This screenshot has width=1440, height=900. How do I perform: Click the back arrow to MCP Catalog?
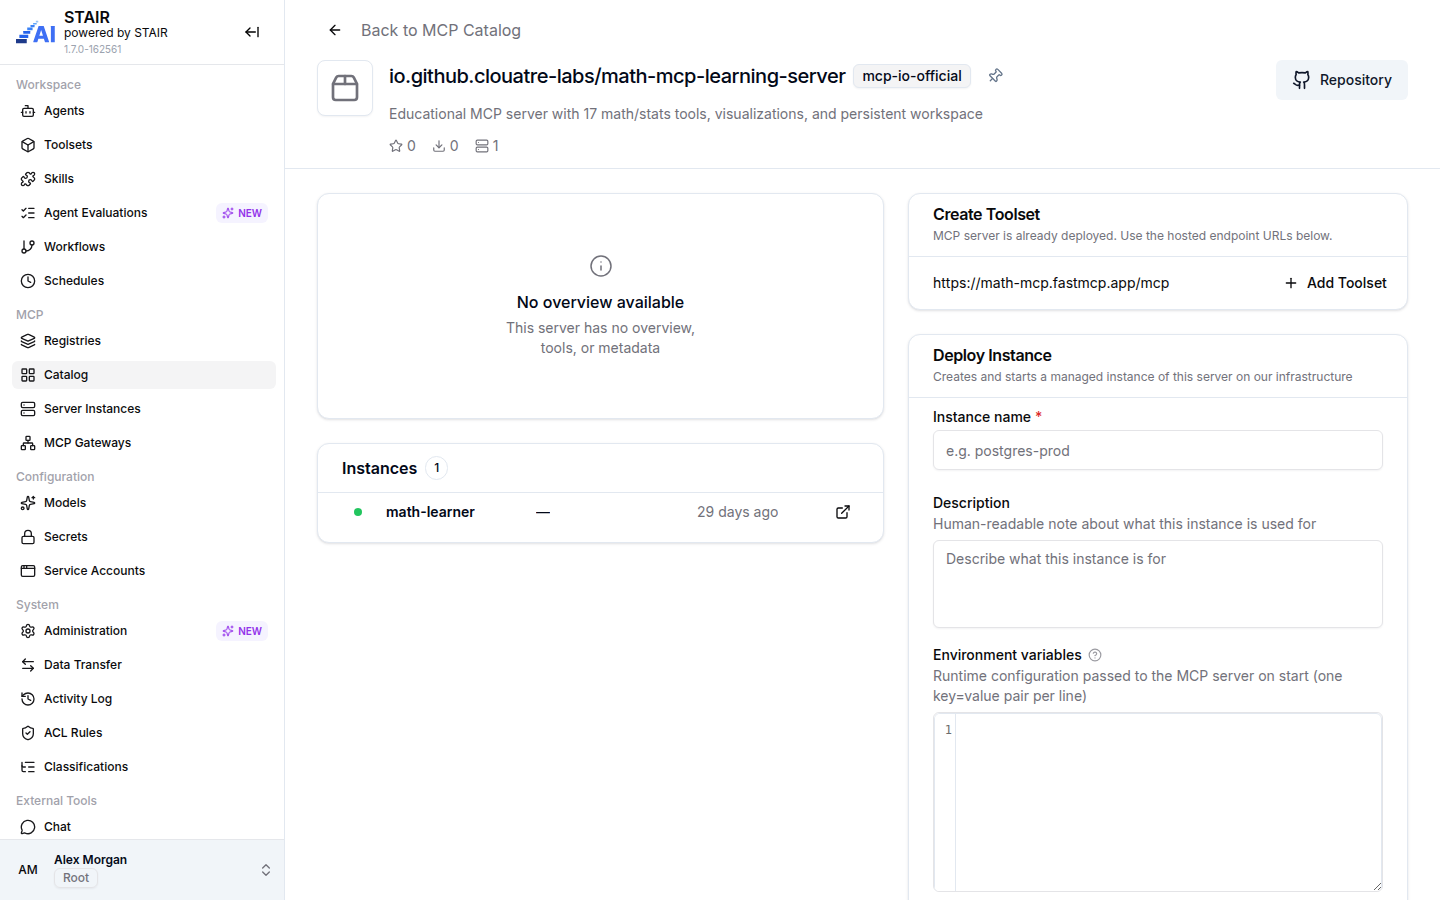coord(335,30)
